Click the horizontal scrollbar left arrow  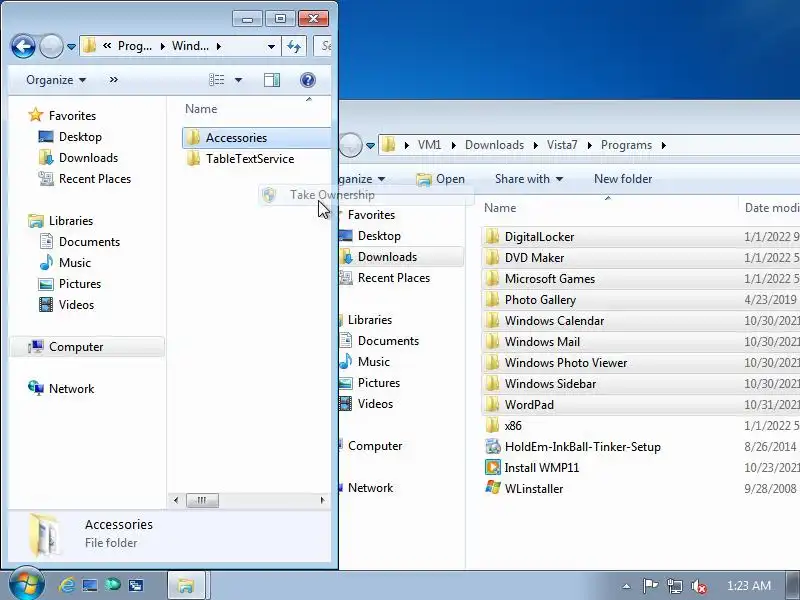pyautogui.click(x=176, y=500)
